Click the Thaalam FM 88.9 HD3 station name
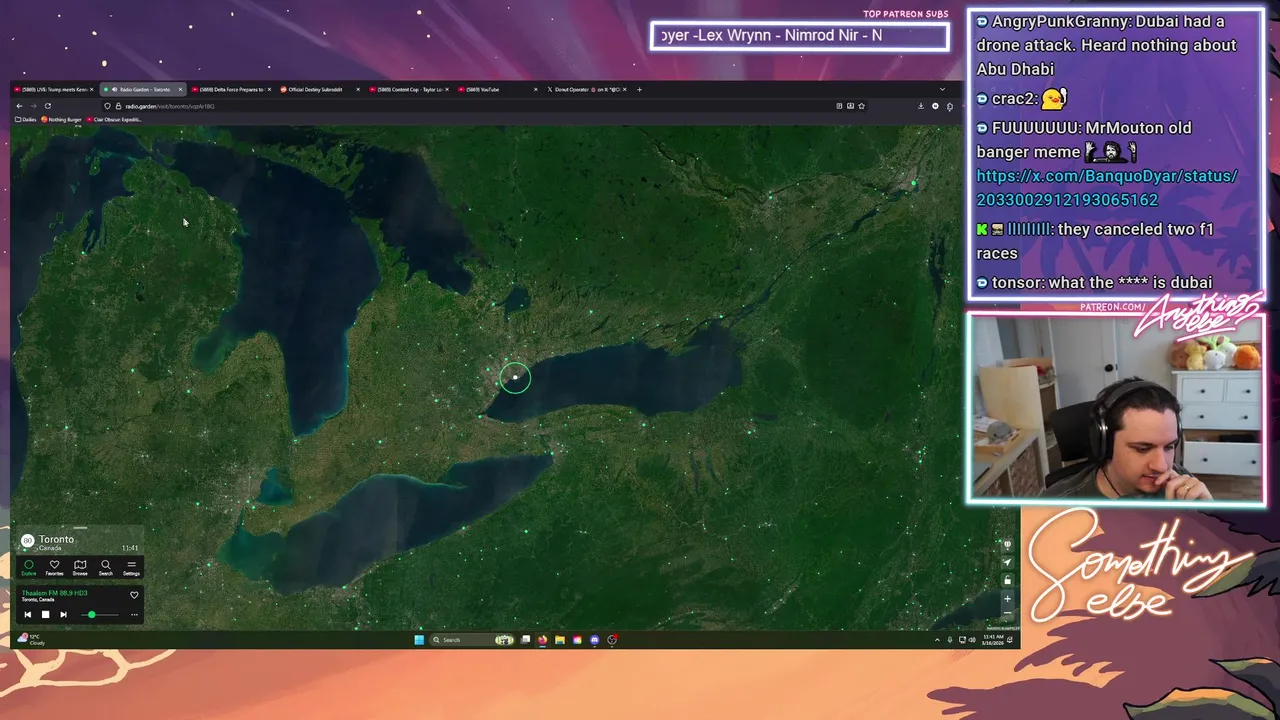 click(55, 593)
